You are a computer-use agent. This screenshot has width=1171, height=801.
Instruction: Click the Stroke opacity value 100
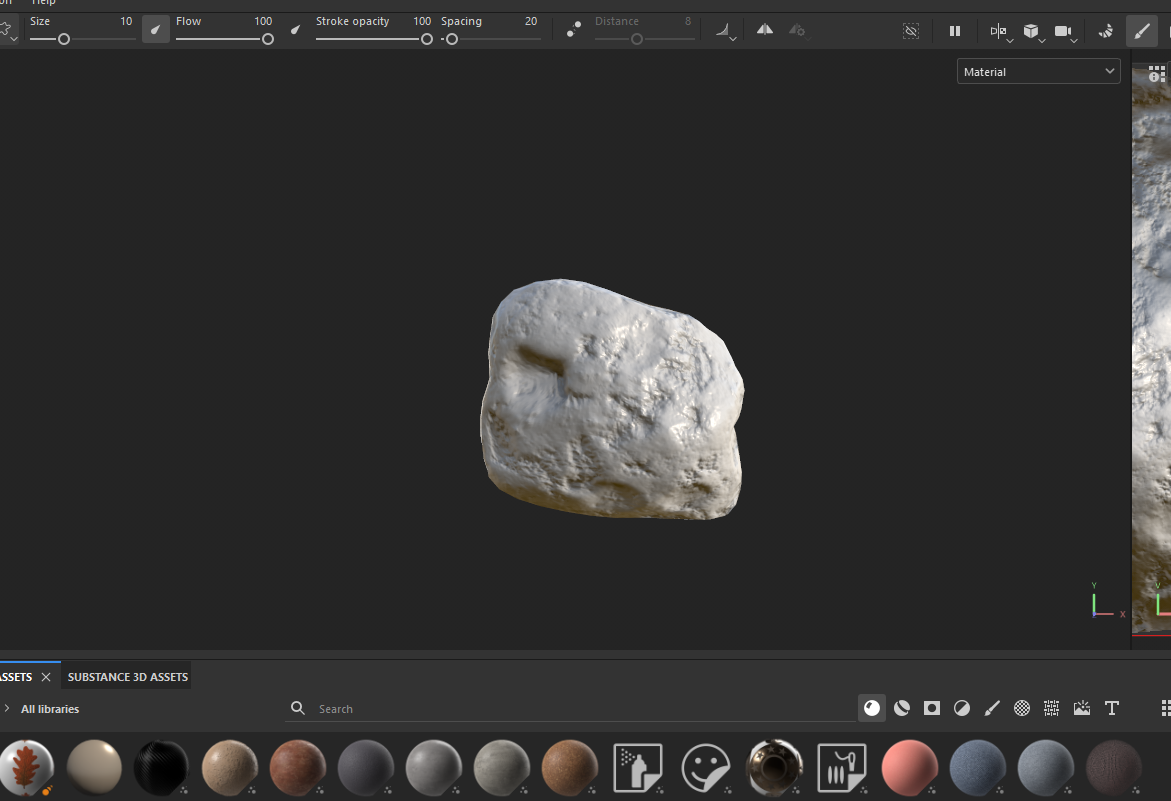(x=422, y=21)
